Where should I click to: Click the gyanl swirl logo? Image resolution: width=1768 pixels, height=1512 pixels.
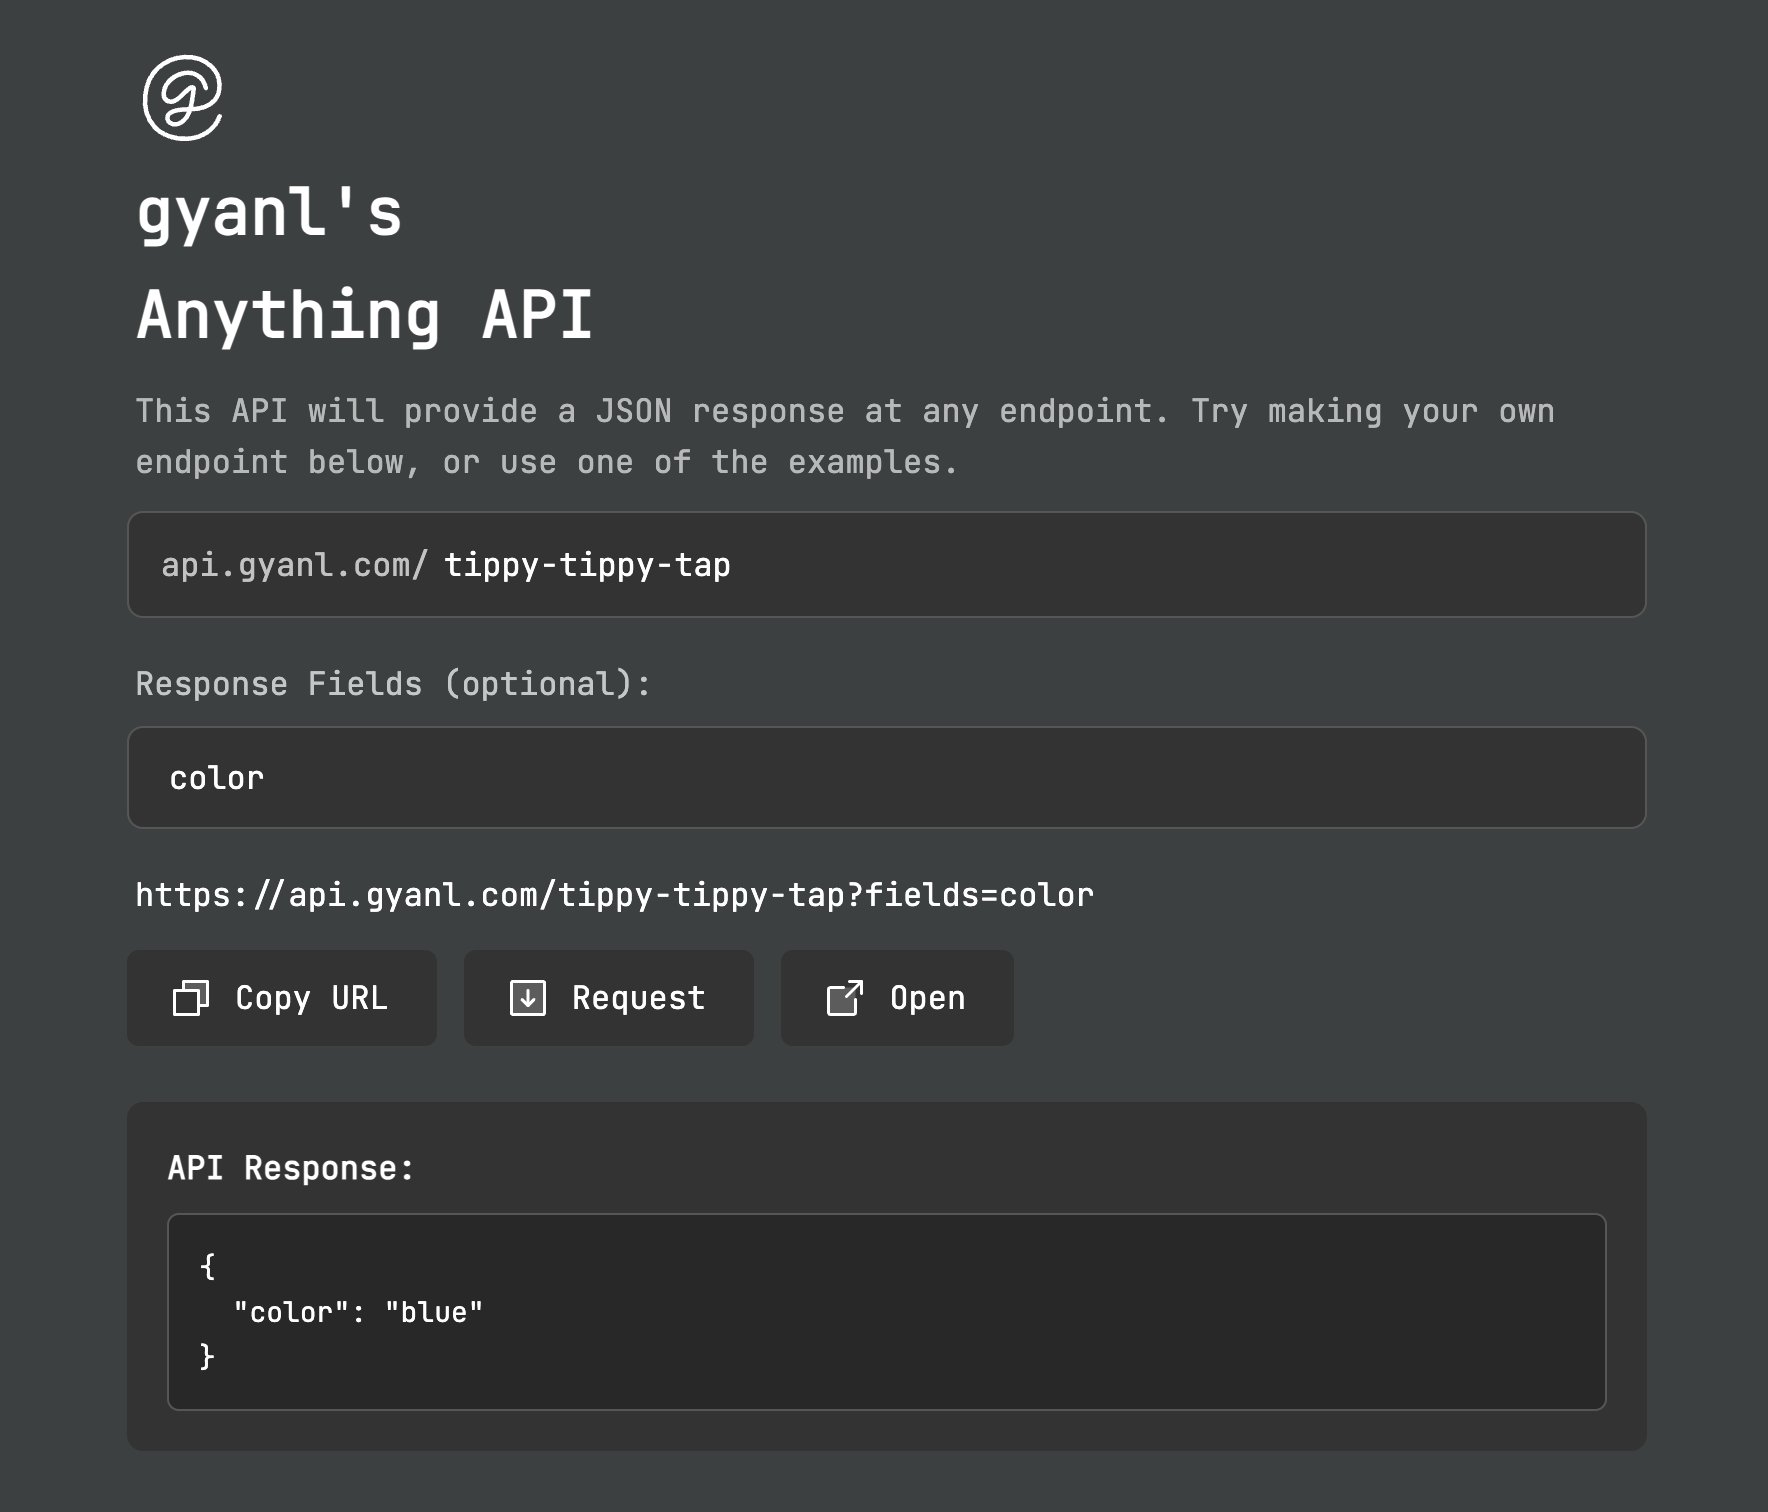click(x=182, y=98)
